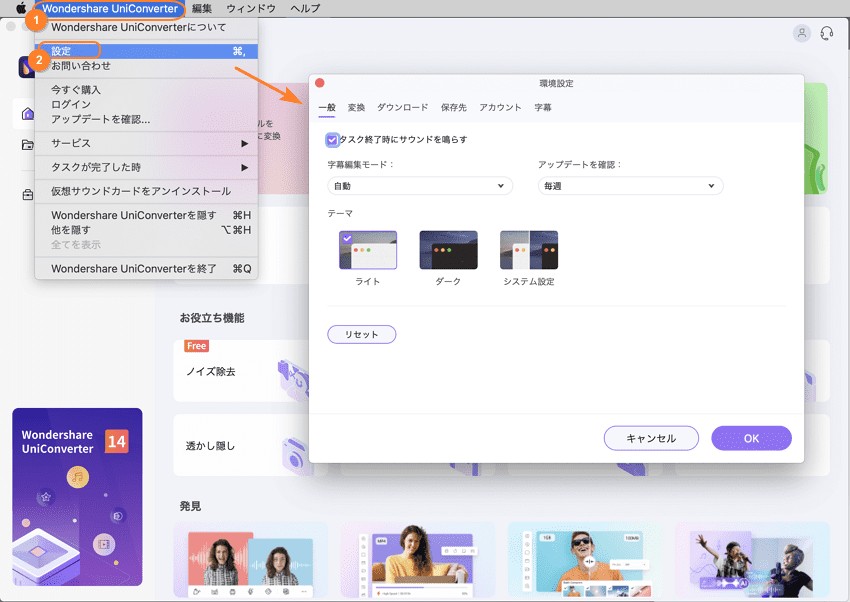Switch to the 一般 tab
The width and height of the screenshot is (850, 602).
(x=327, y=107)
